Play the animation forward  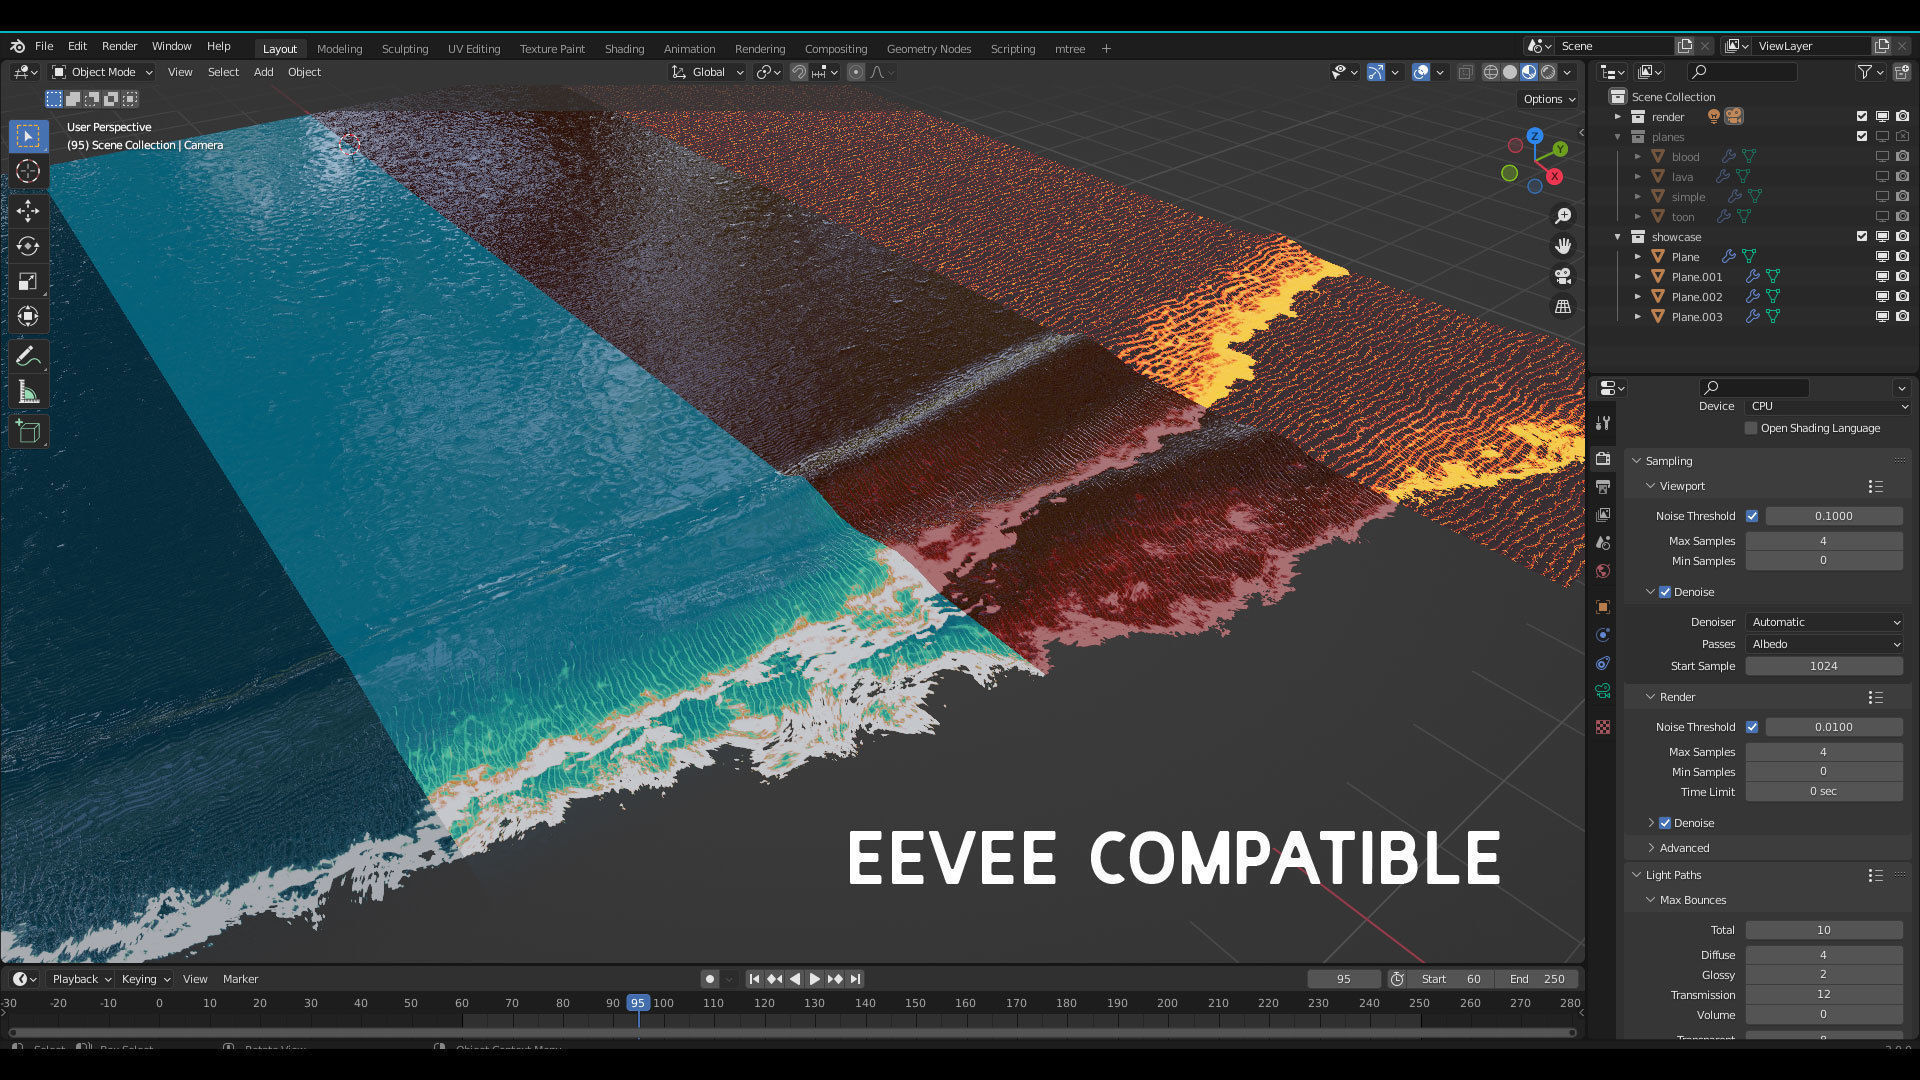[815, 979]
